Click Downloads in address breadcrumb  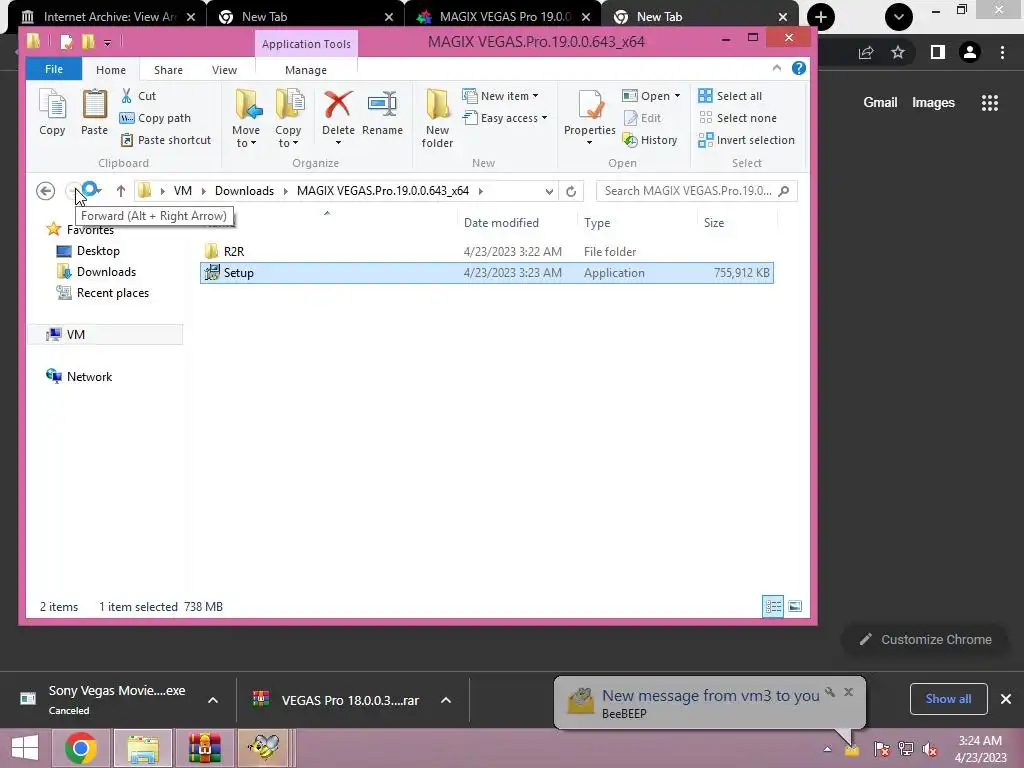pyautogui.click(x=244, y=191)
